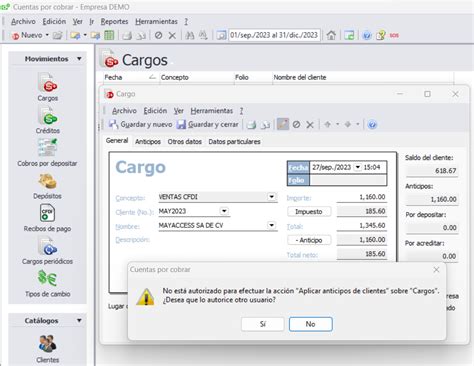
Task: Click the open folder icon in main toolbar
Action: (58, 35)
